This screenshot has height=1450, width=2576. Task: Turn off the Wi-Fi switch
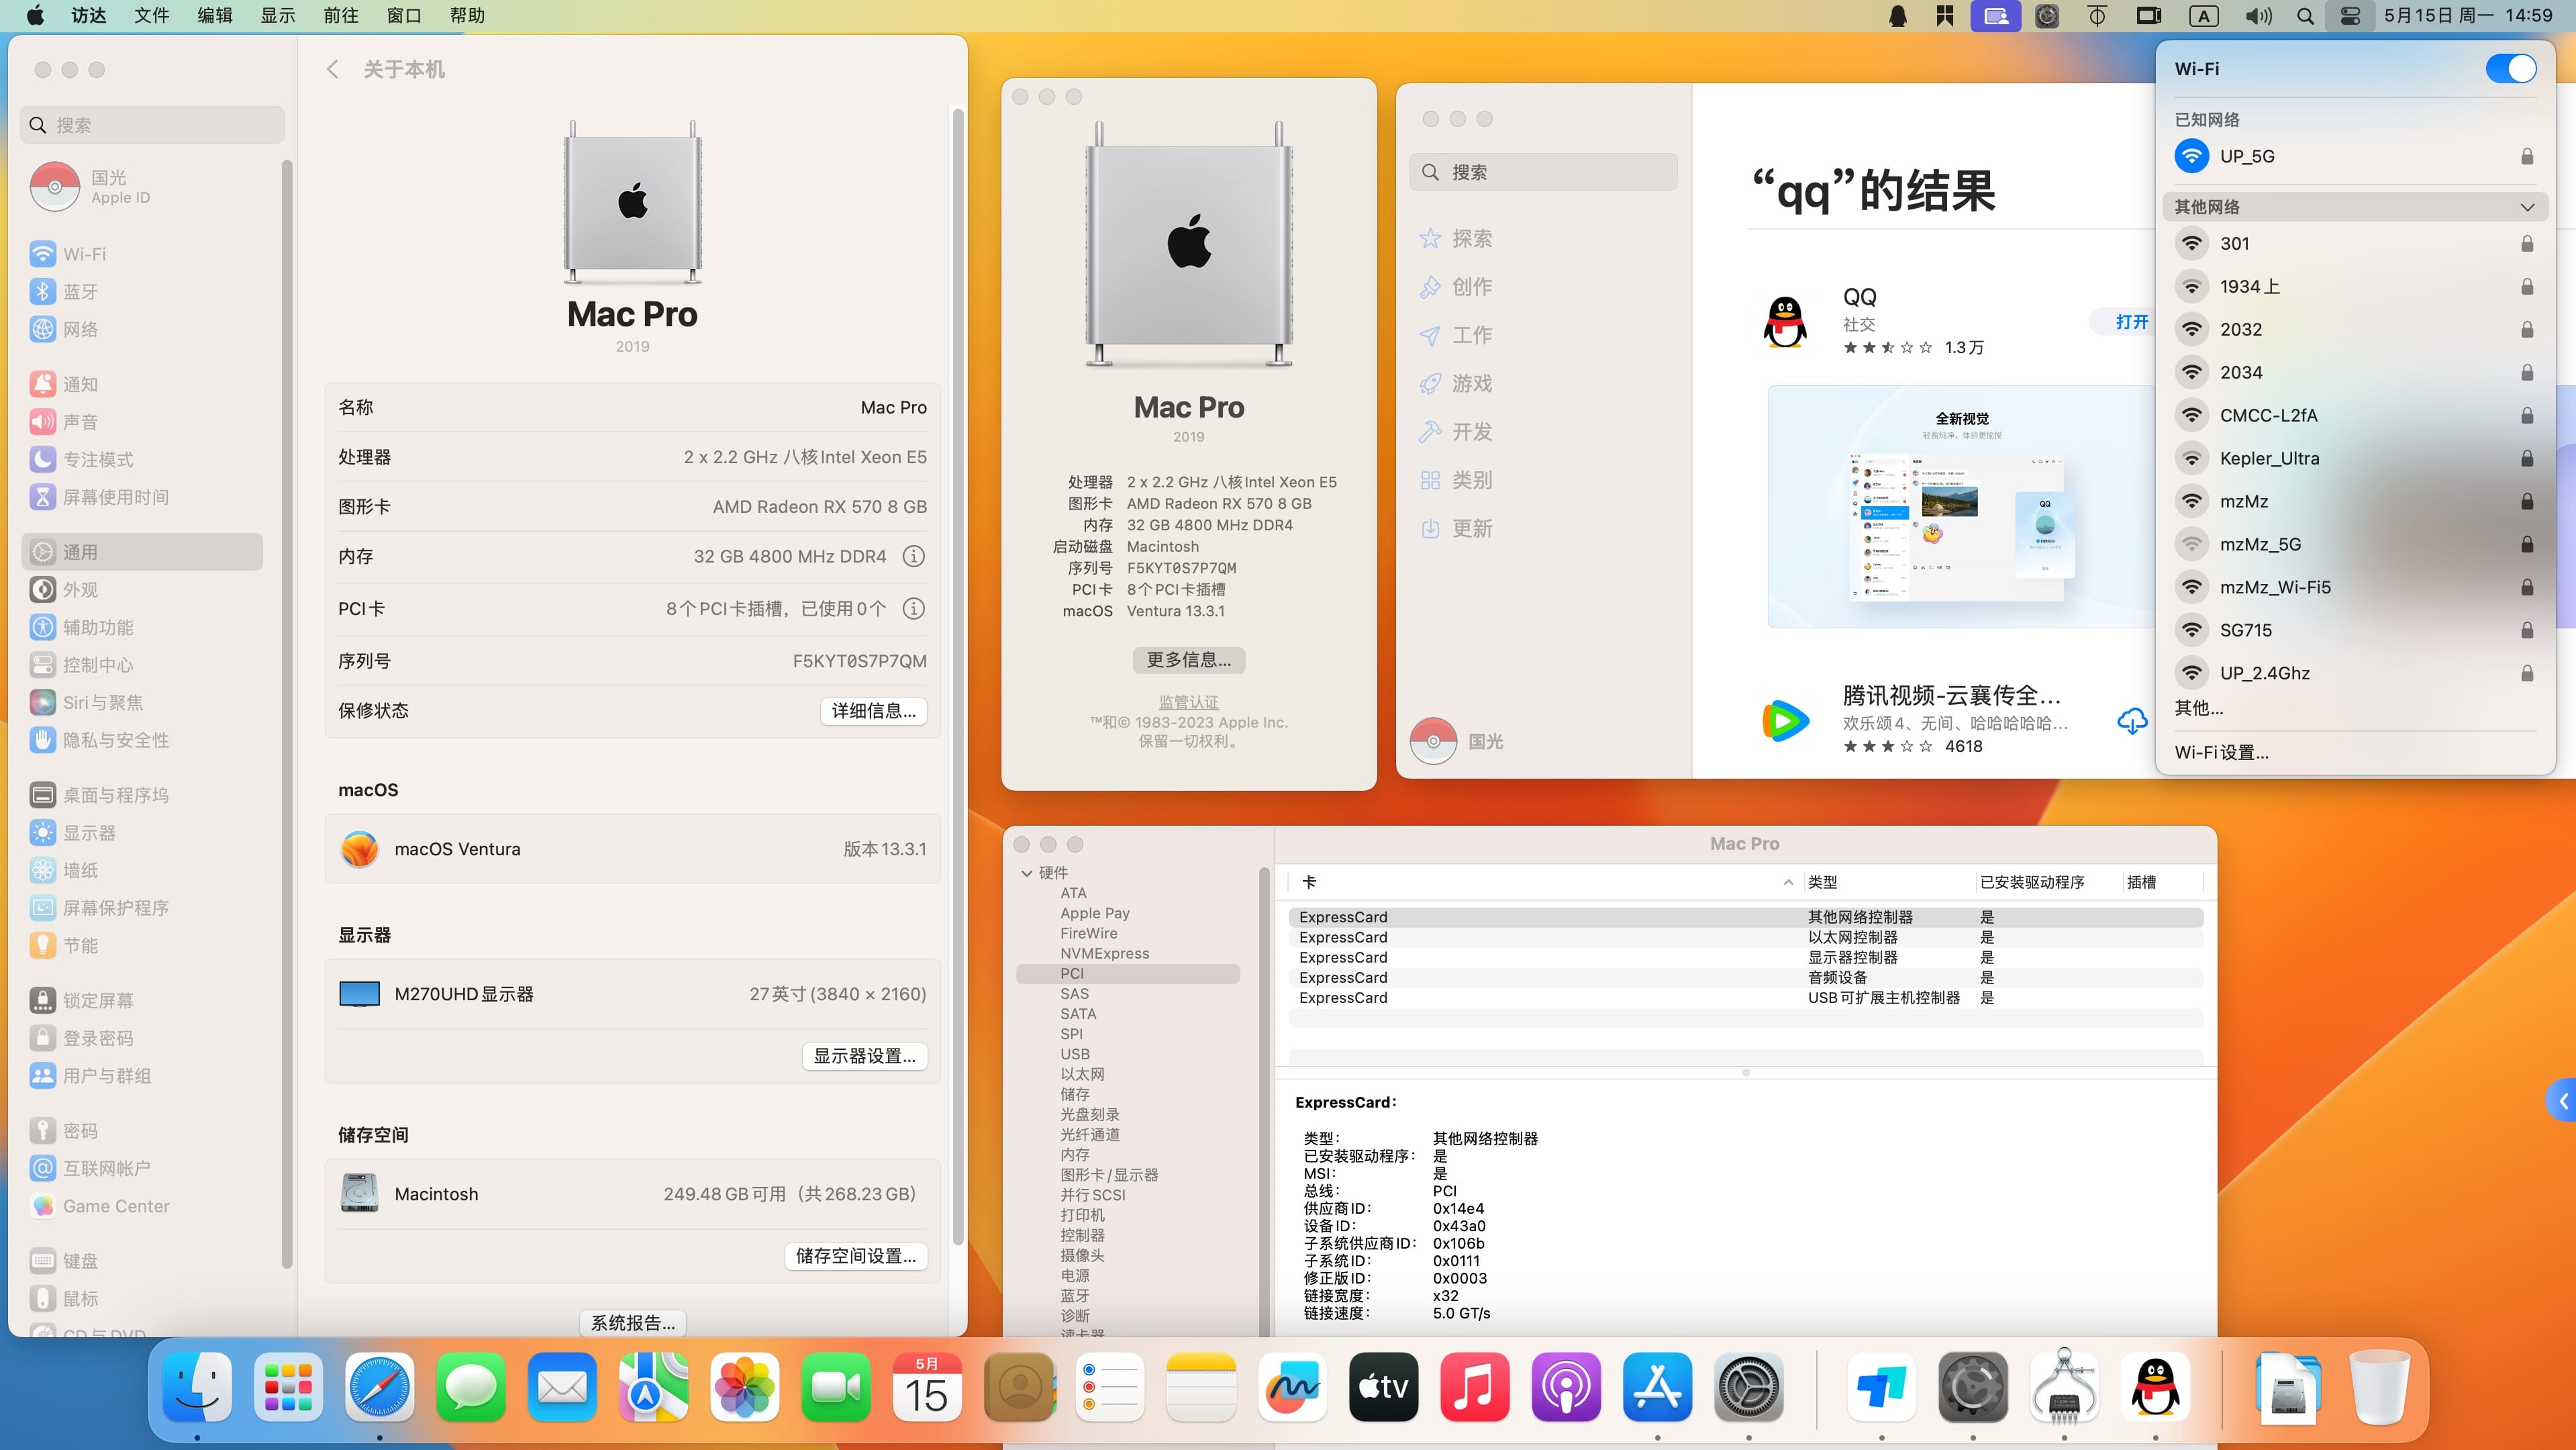[x=2510, y=68]
